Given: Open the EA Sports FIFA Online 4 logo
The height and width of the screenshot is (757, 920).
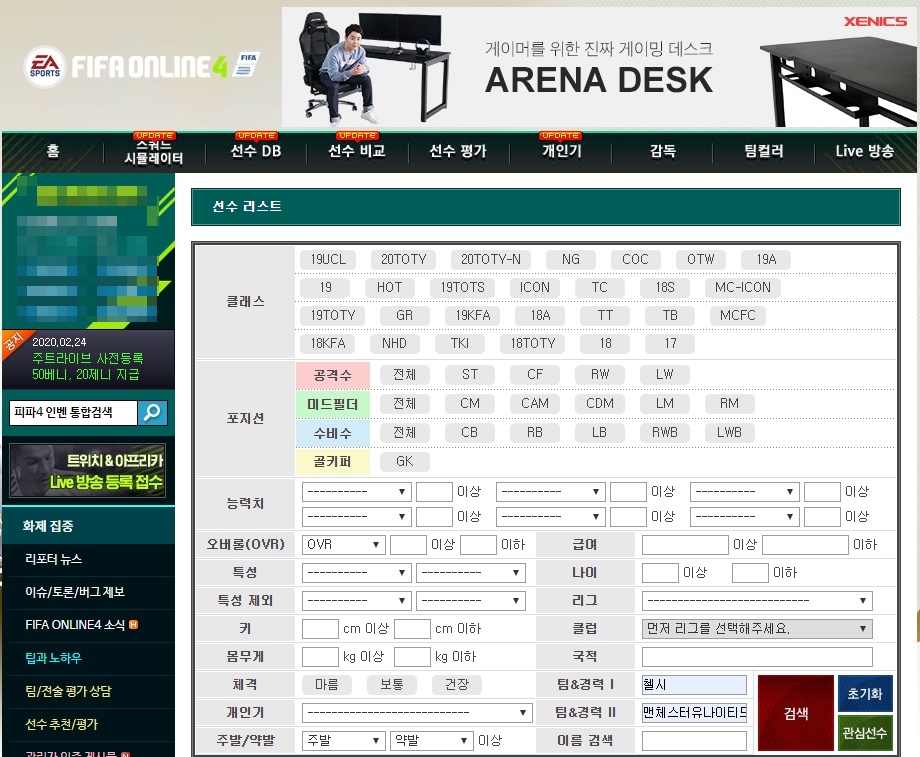Looking at the screenshot, I should (142, 66).
